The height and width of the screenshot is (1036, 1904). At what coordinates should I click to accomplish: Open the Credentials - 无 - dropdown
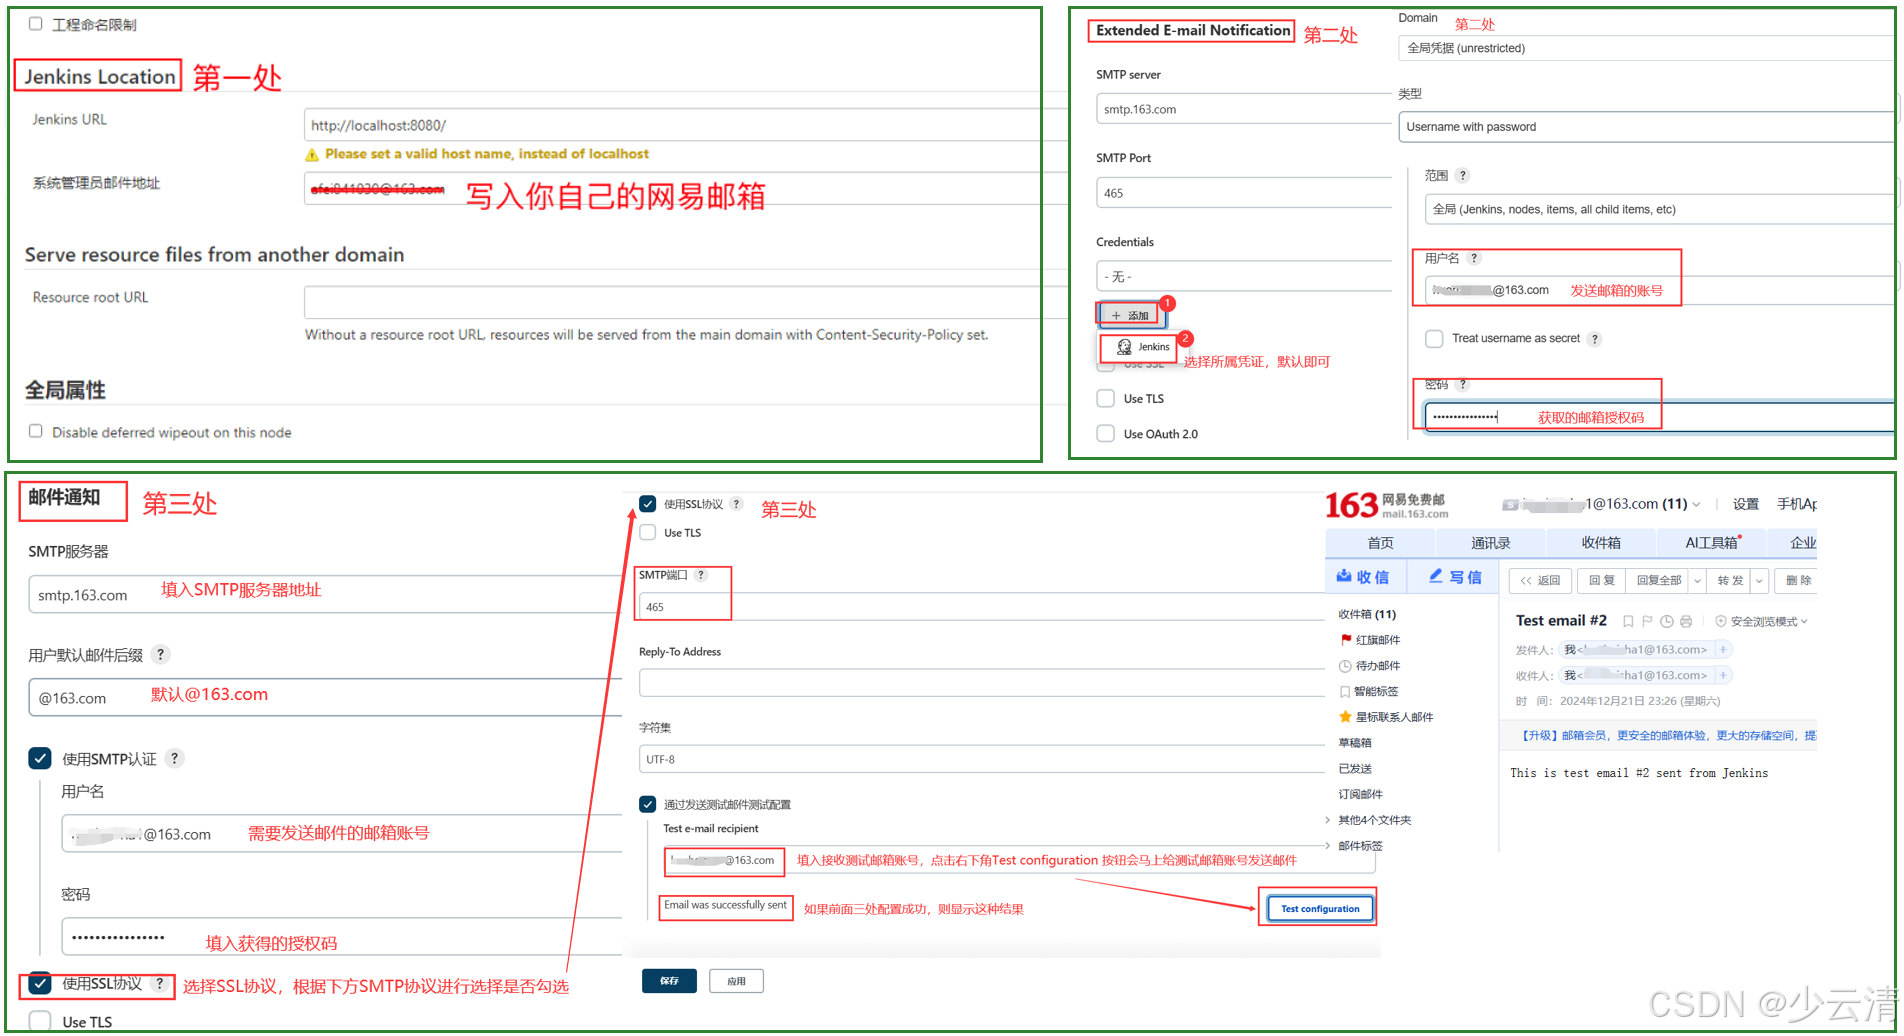[x=1244, y=276]
